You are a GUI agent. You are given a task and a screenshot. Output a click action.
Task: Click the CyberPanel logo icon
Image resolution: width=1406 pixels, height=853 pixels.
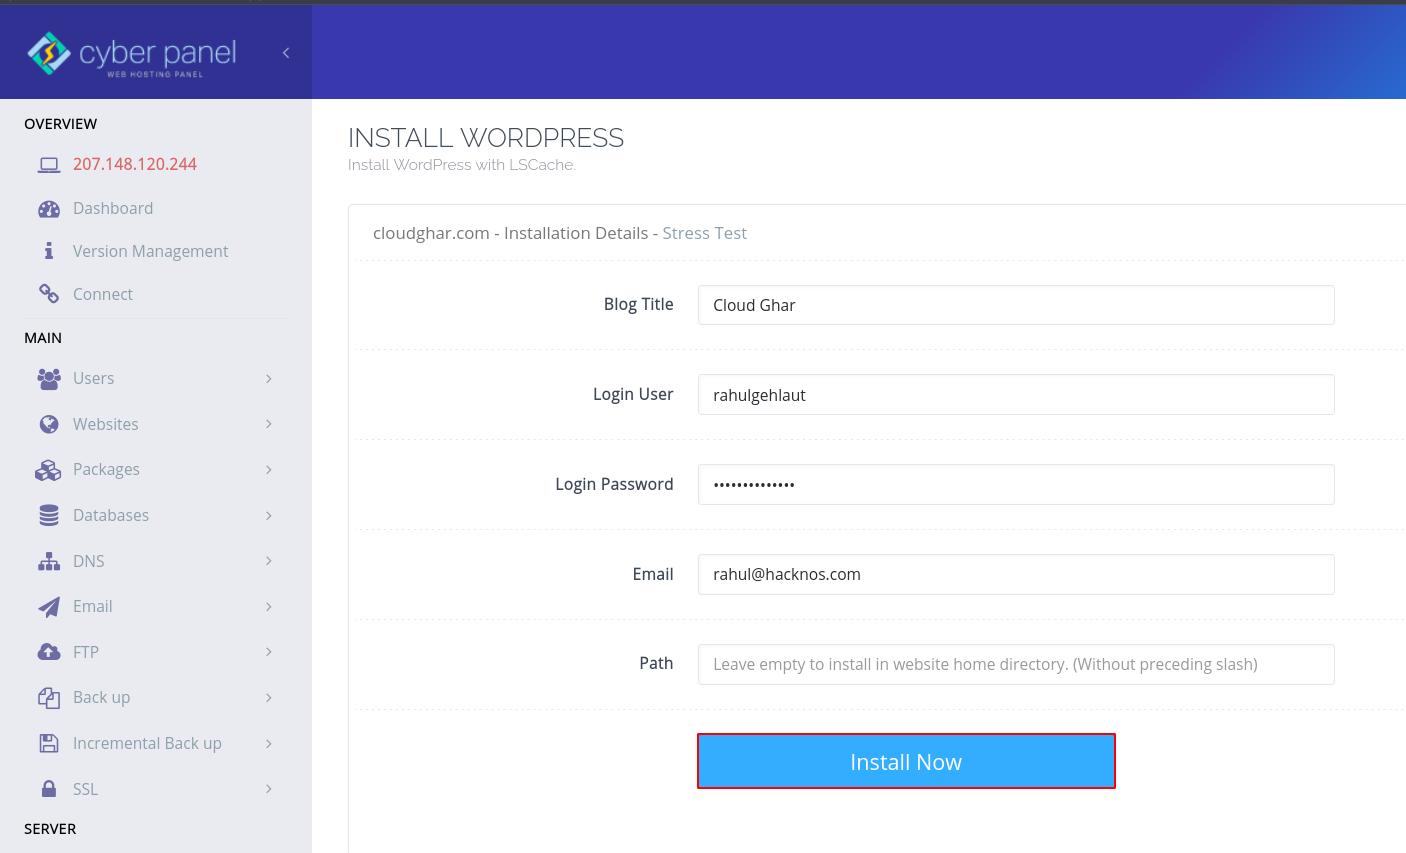[x=49, y=53]
